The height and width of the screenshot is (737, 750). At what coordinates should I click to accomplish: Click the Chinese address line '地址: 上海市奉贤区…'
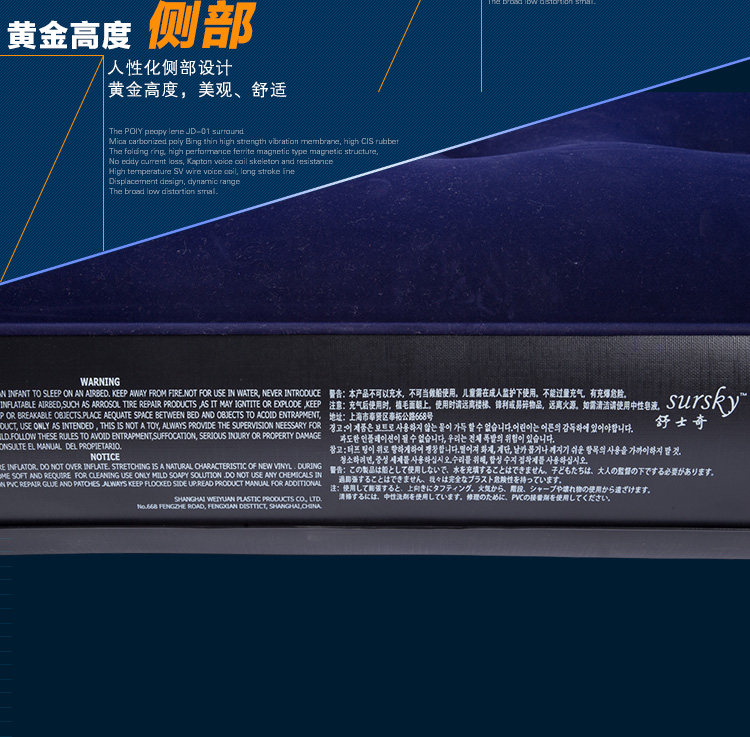tap(381, 416)
